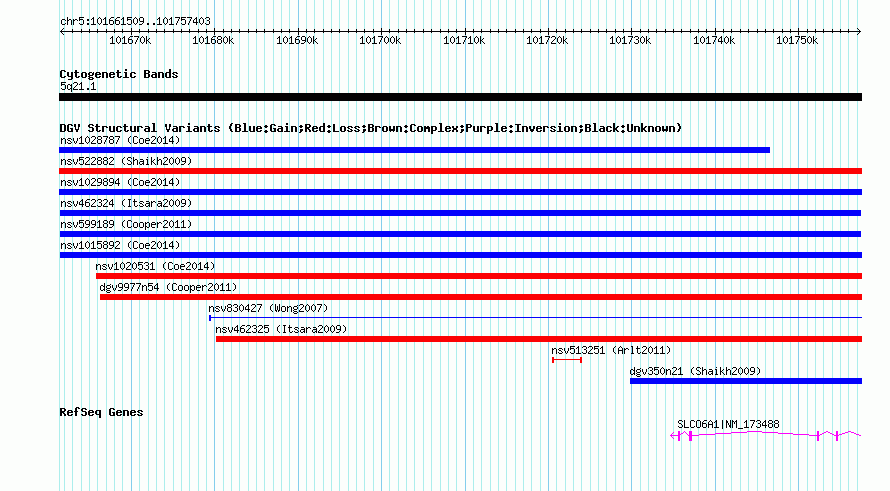Click the 101670k ruler tick label

[x=130, y=40]
